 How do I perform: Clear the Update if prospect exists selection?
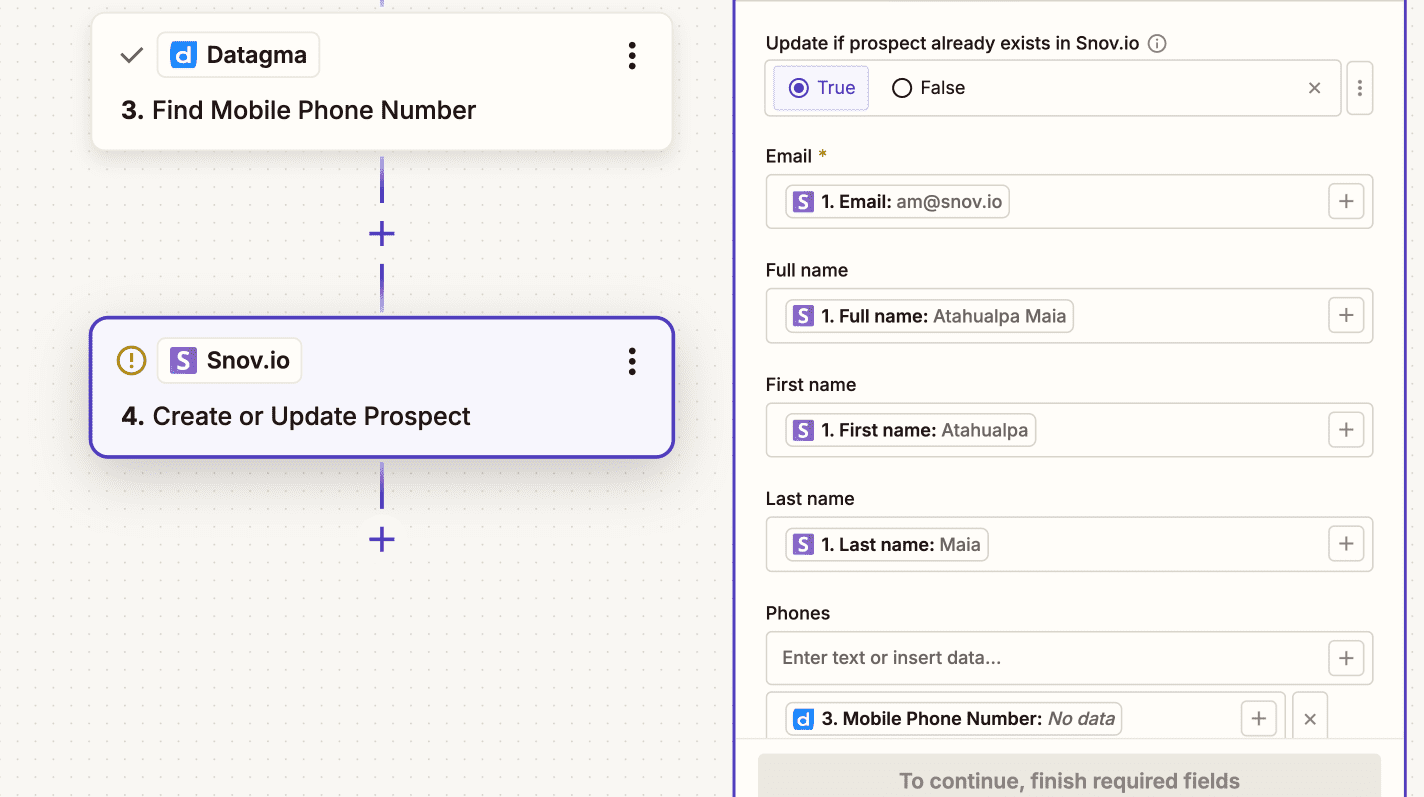coord(1314,88)
